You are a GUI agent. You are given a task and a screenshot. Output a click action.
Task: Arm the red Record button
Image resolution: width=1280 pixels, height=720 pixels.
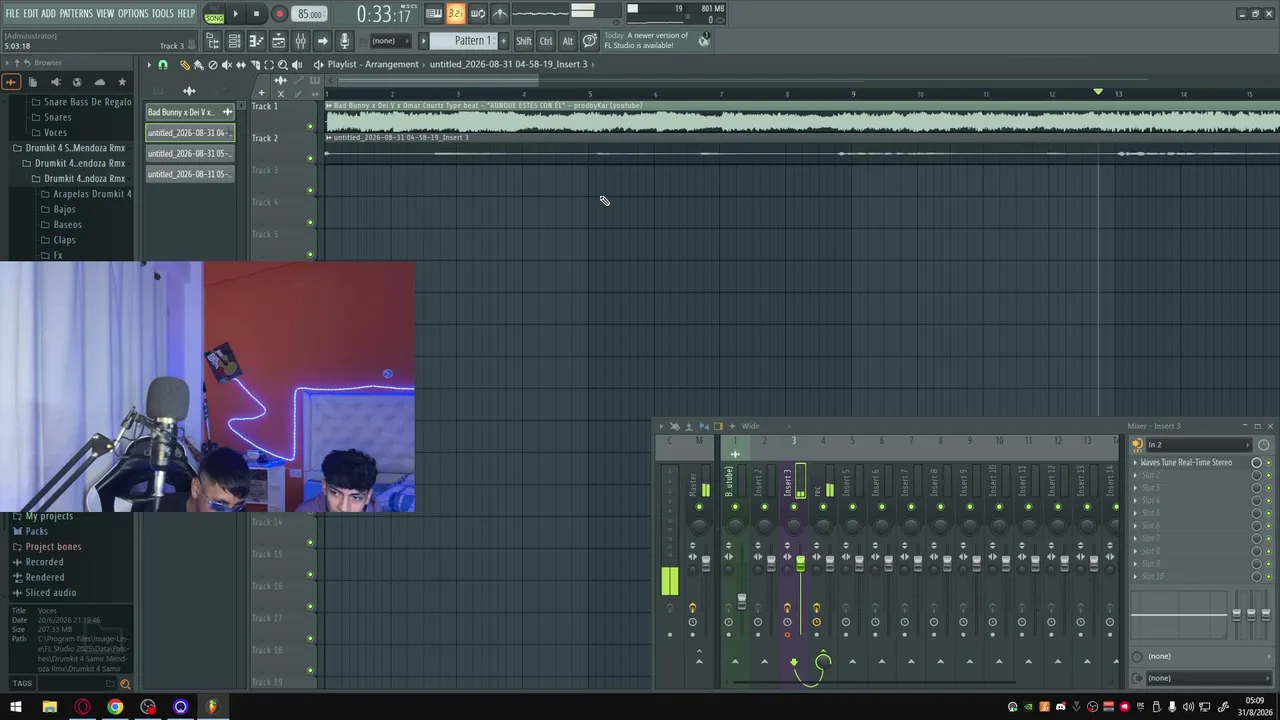279,14
